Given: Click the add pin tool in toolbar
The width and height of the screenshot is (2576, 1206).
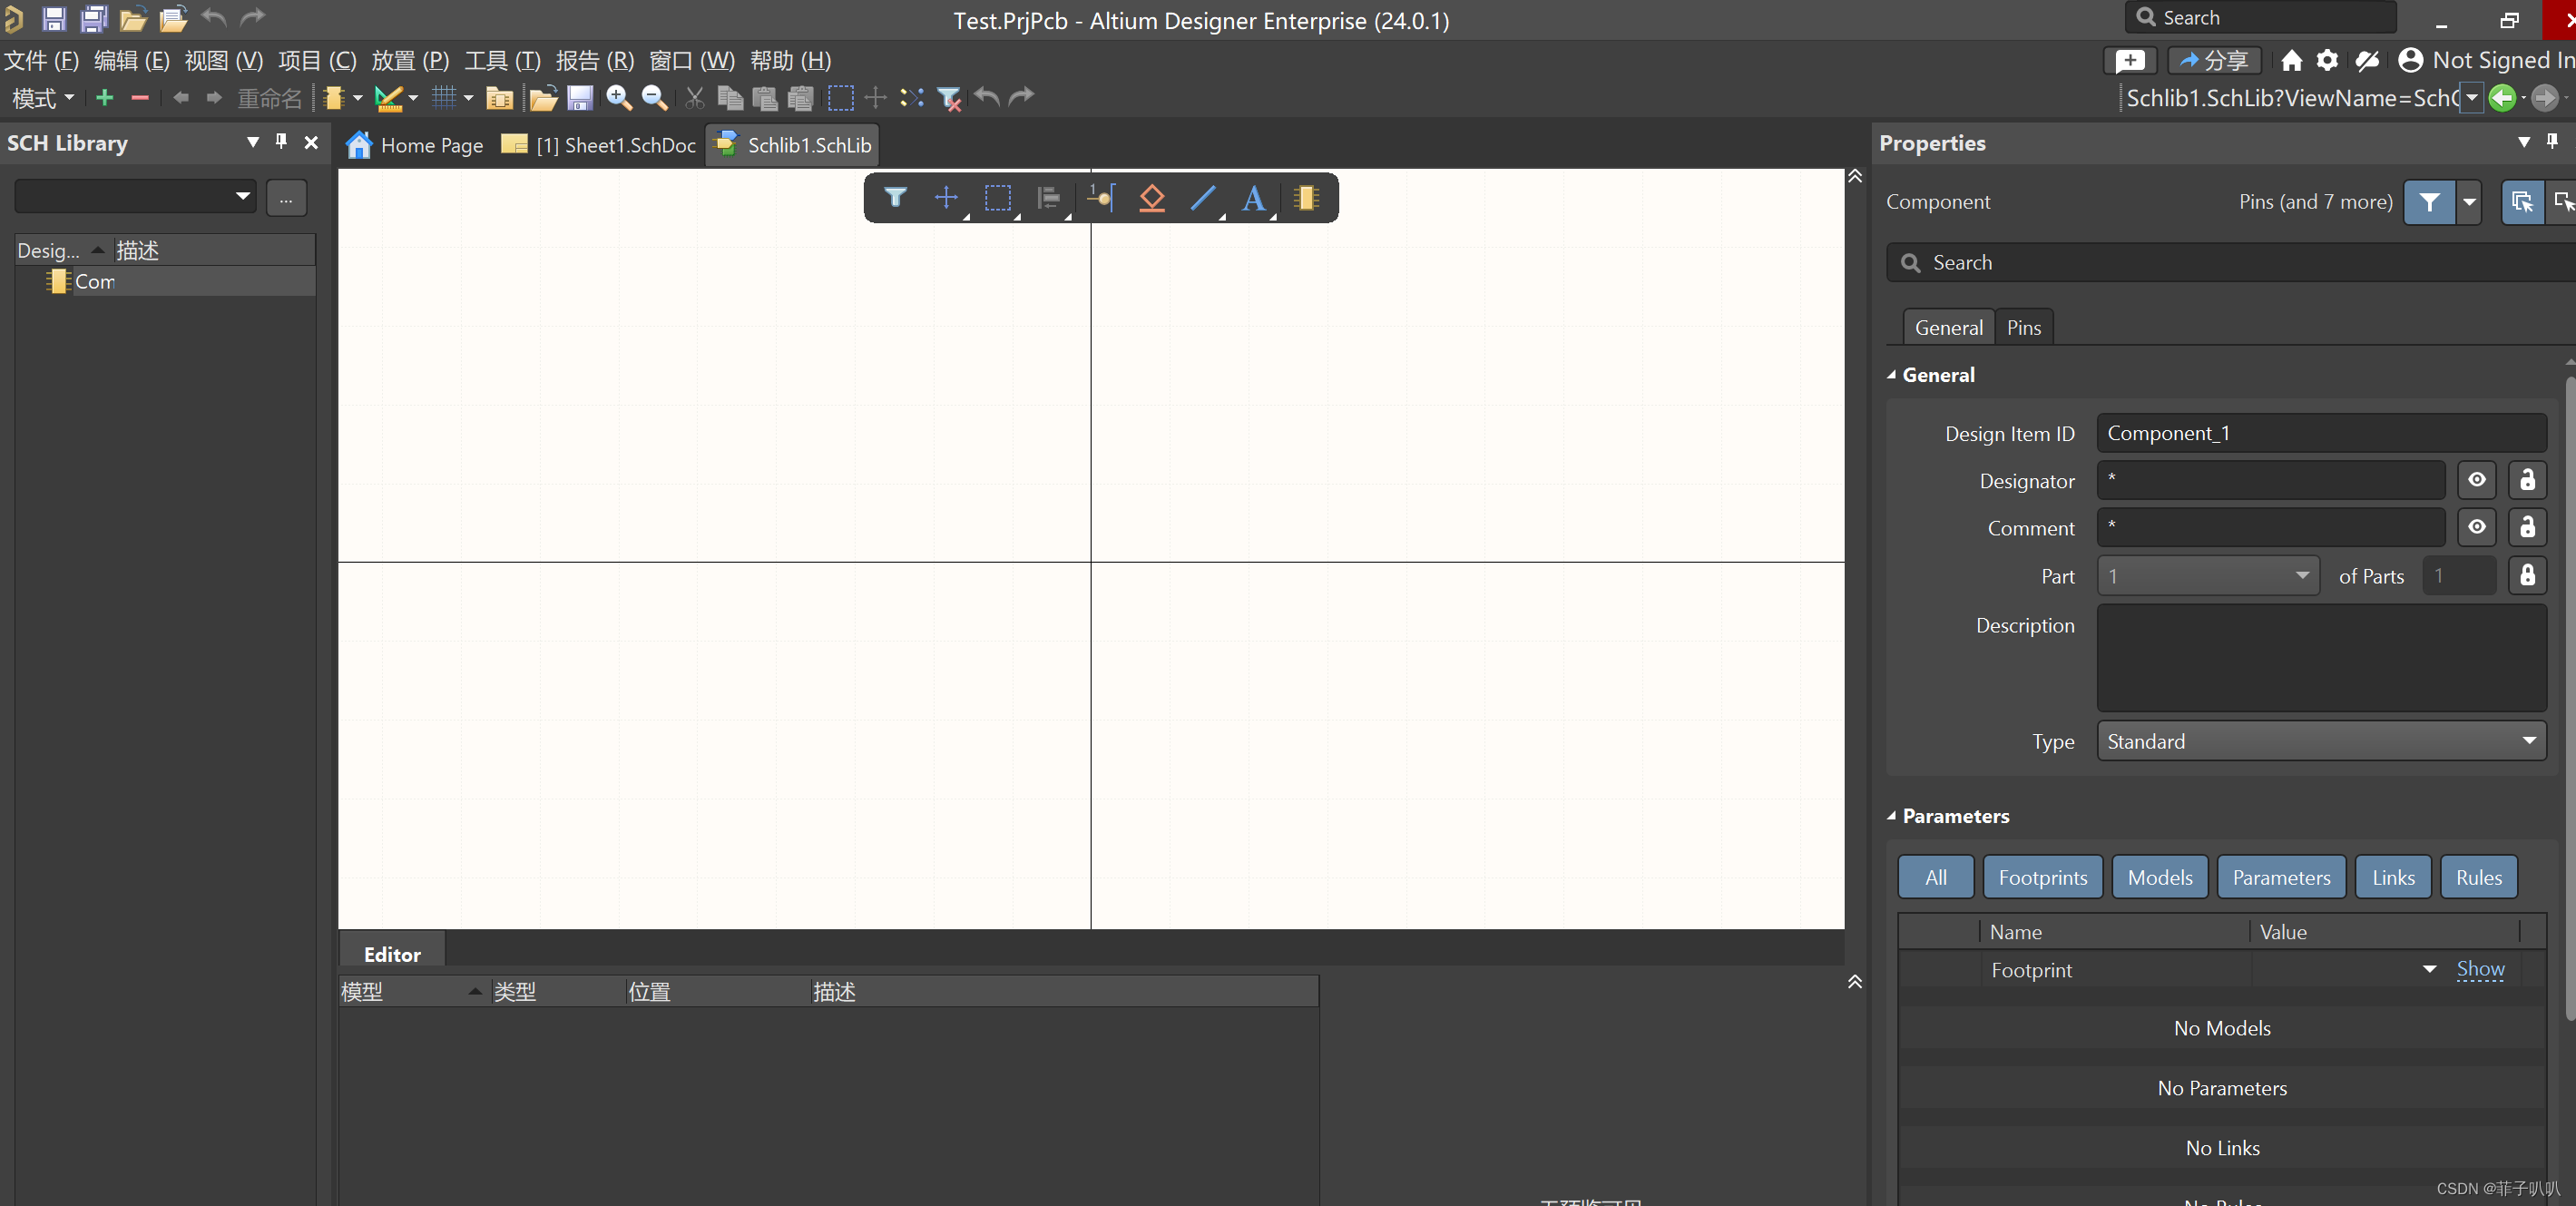Looking at the screenshot, I should (x=1101, y=197).
